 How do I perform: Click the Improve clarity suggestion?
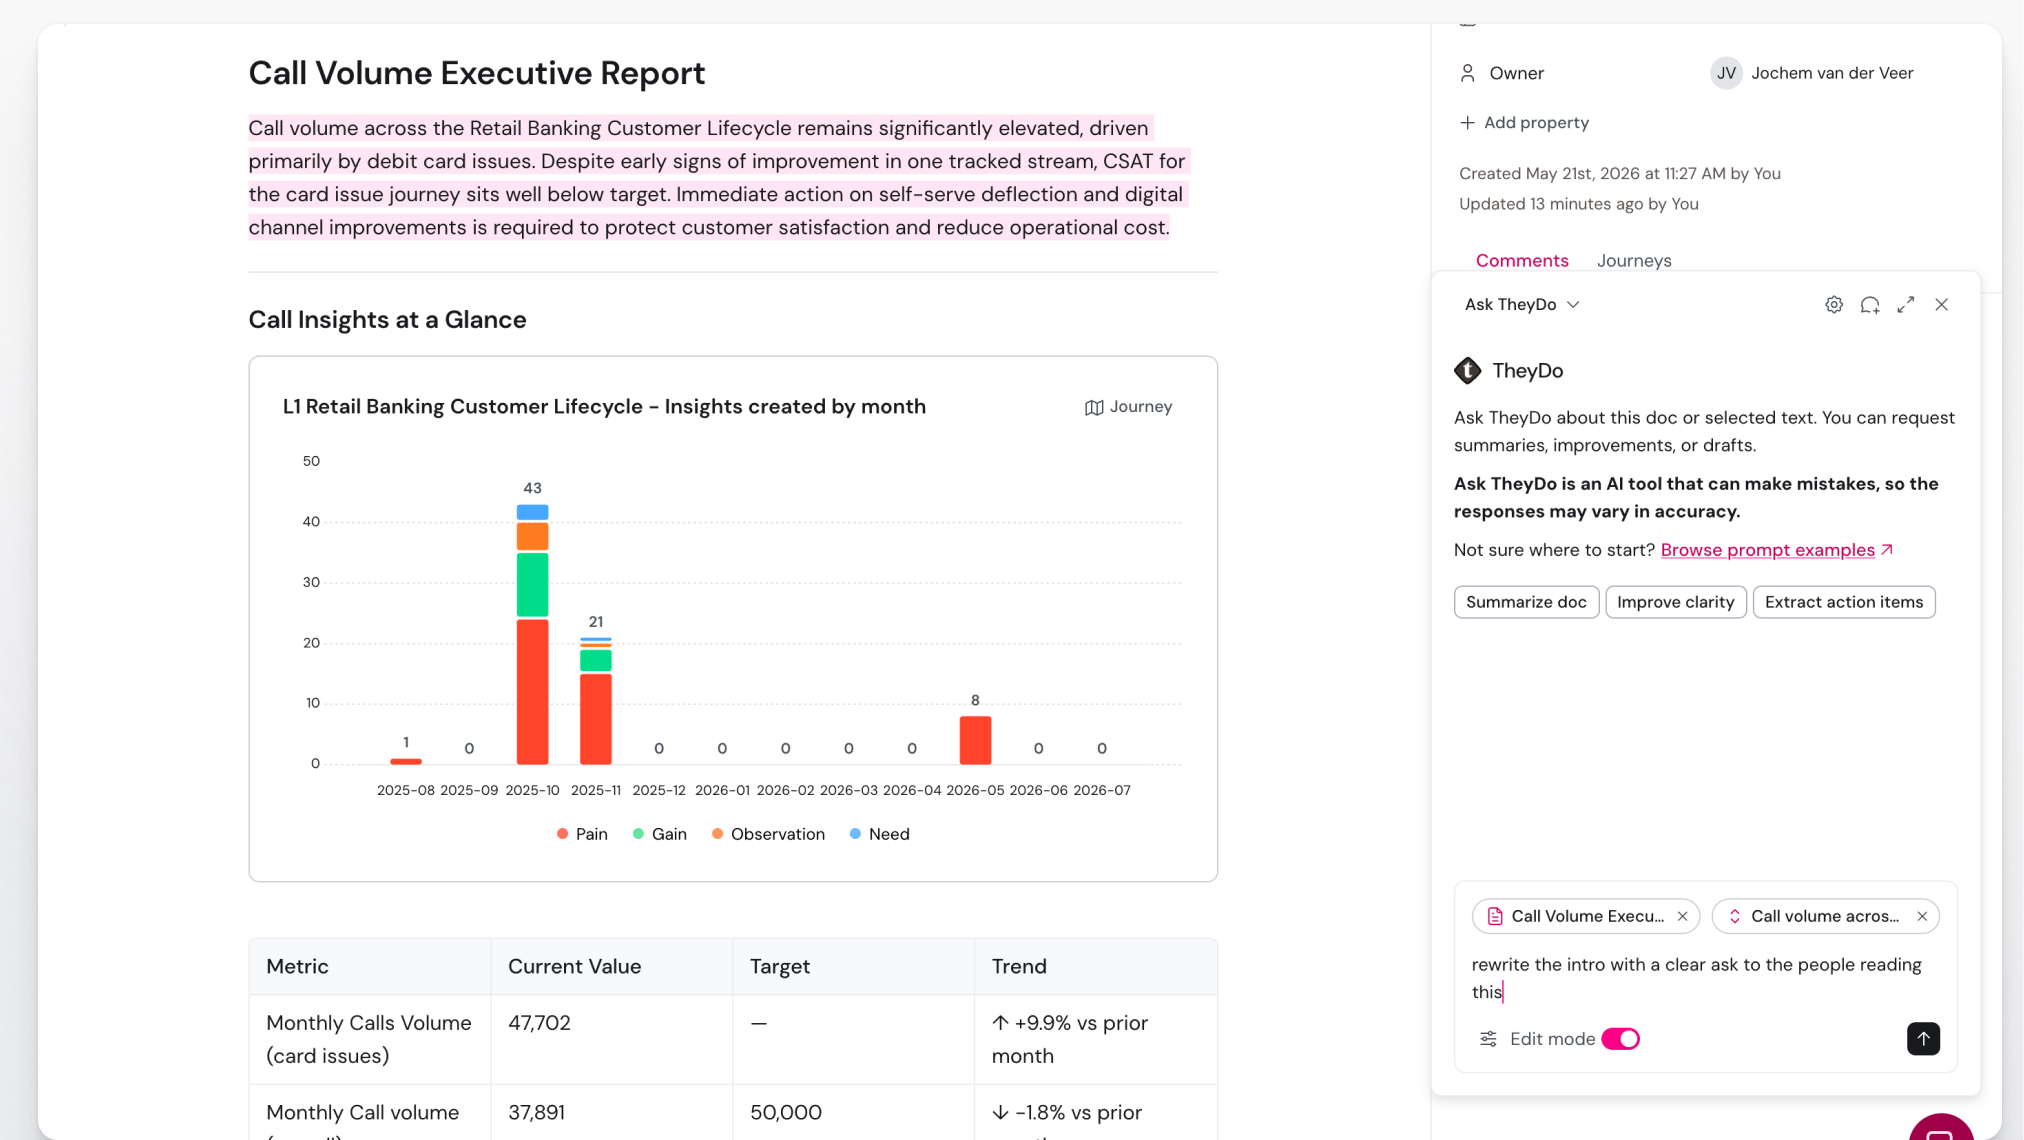(x=1675, y=602)
